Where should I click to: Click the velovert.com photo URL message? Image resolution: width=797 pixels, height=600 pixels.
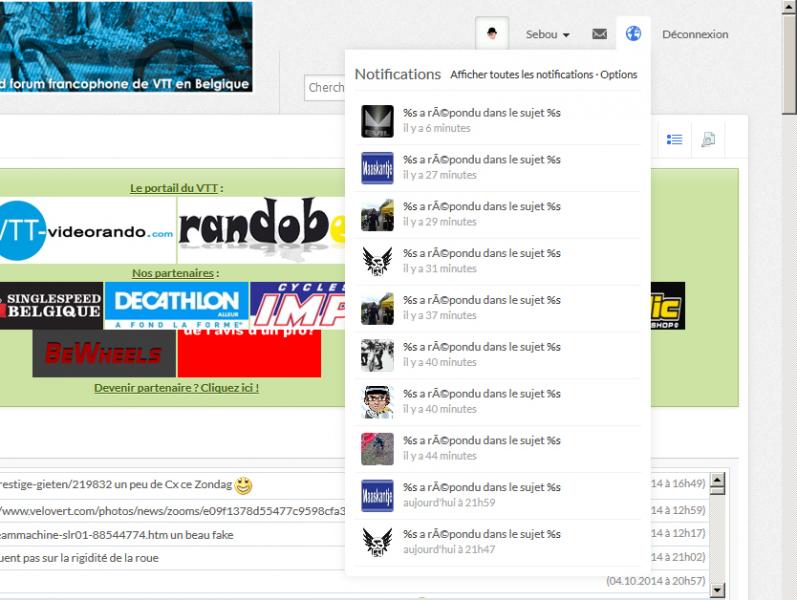[x=173, y=511]
